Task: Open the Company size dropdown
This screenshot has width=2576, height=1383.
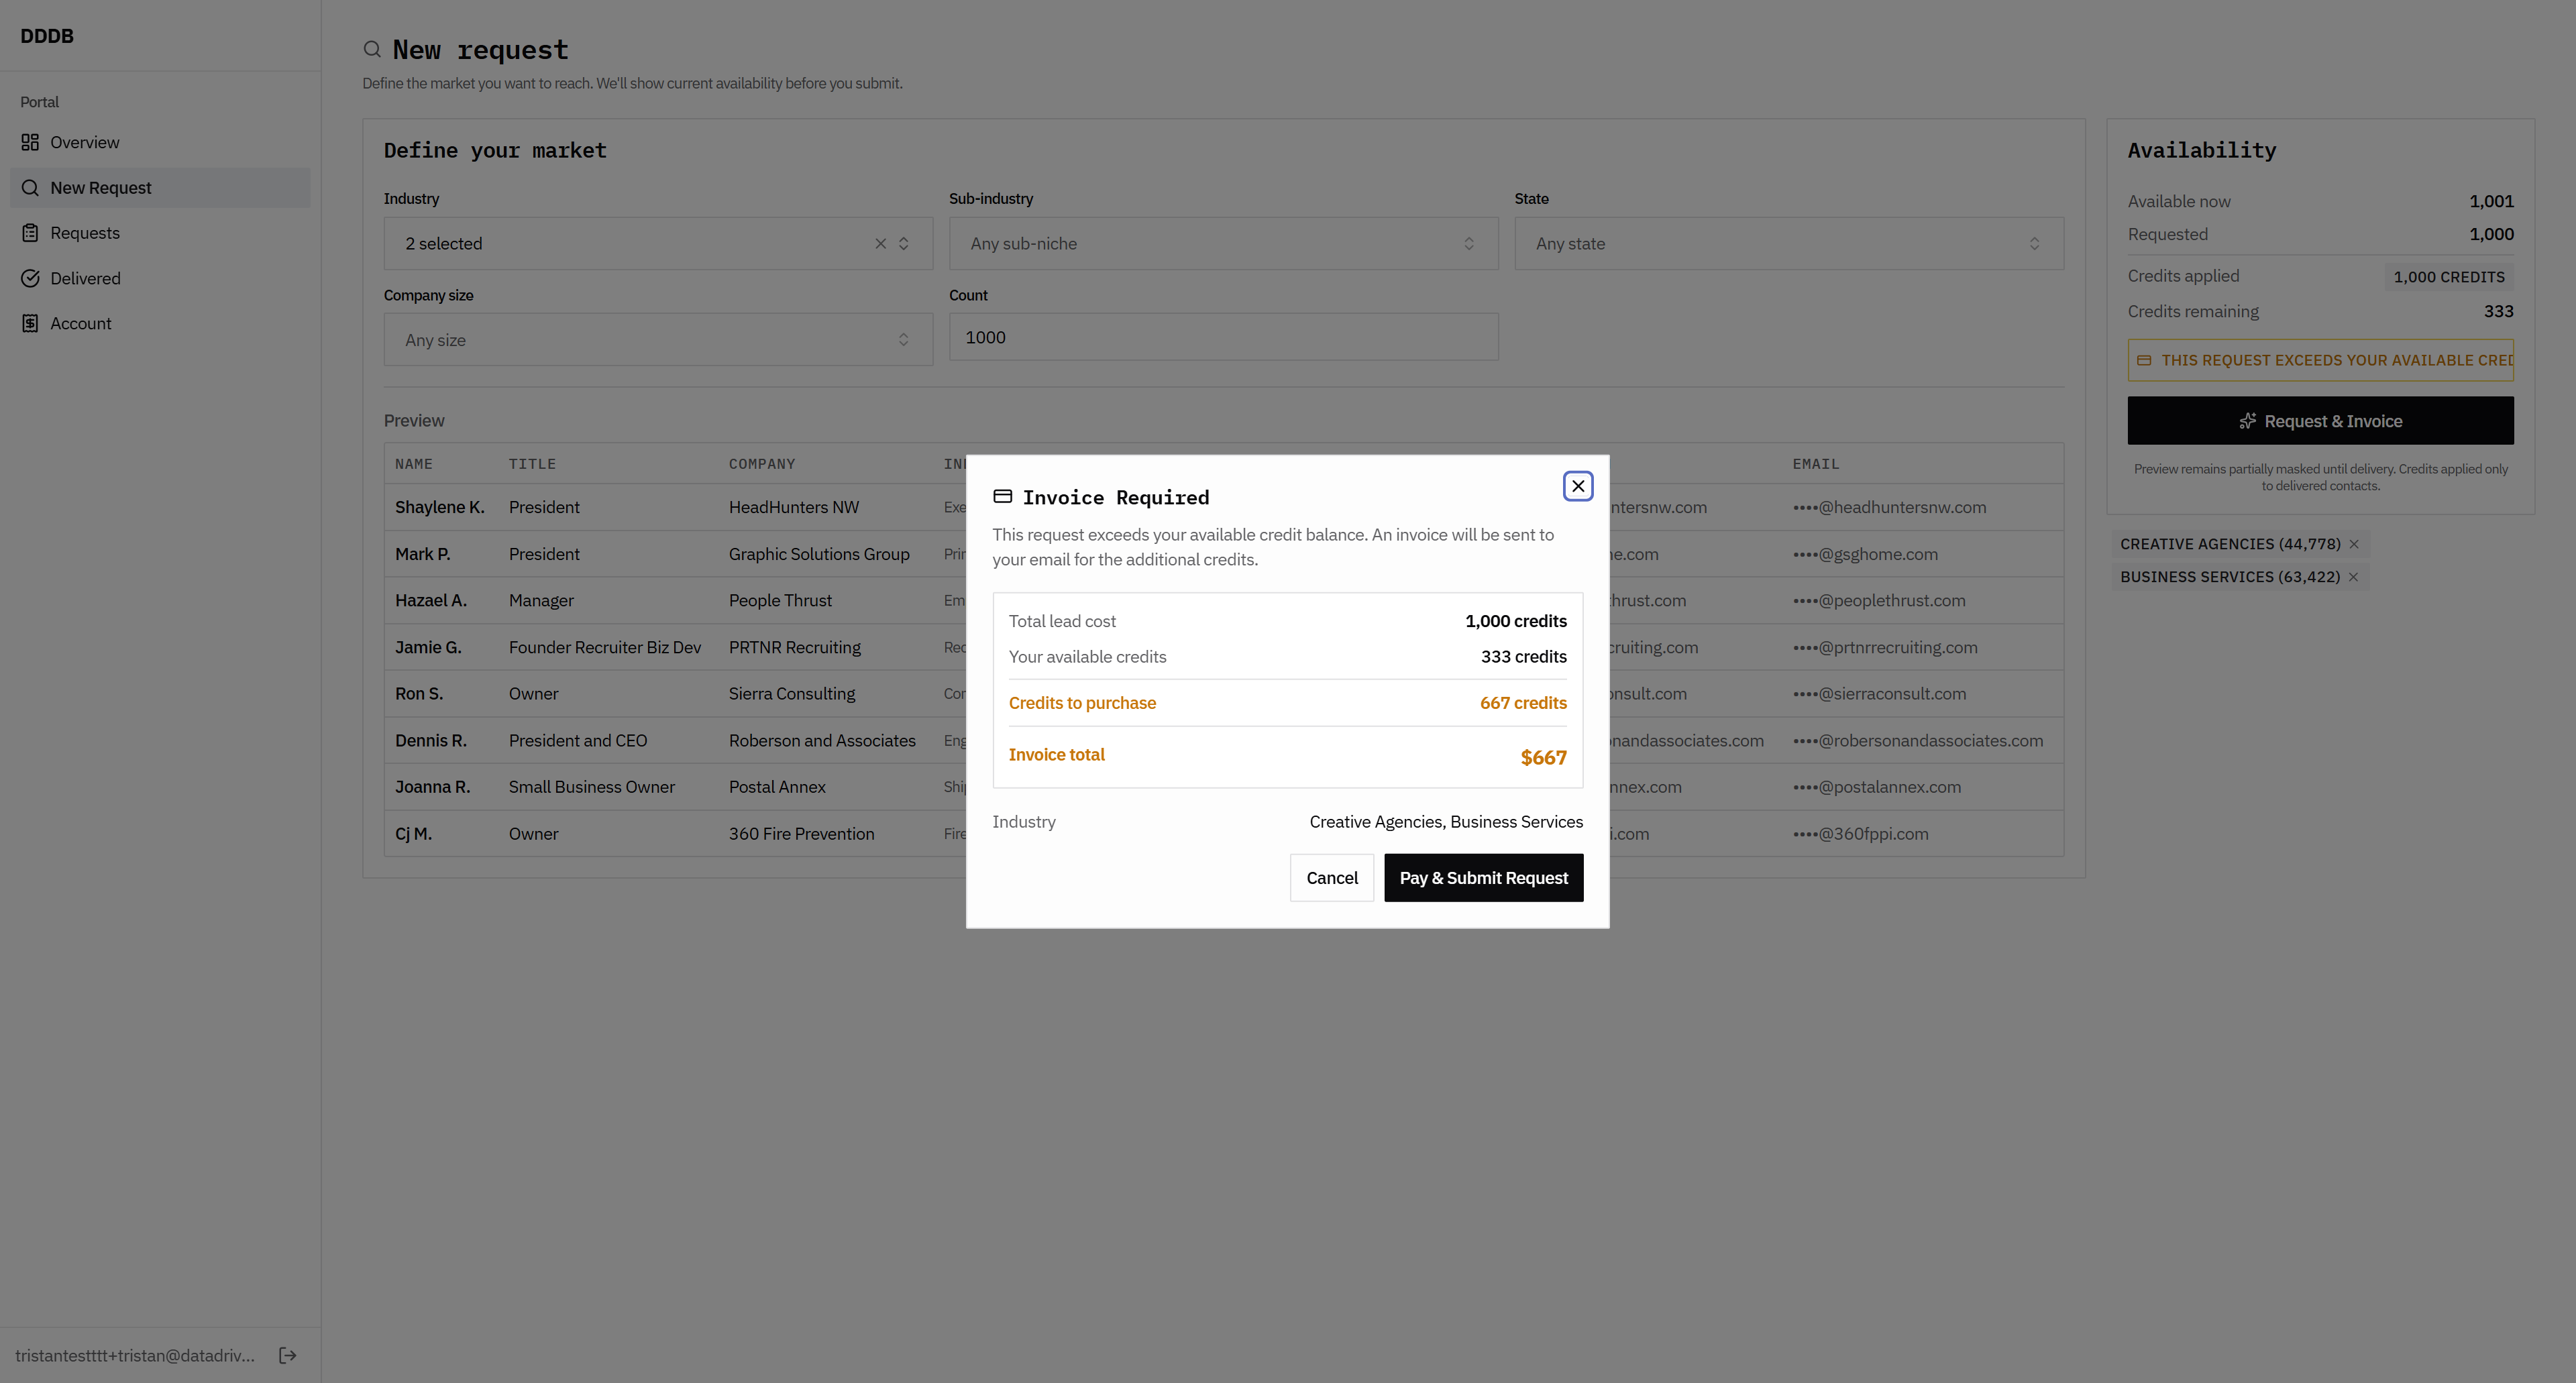Action: pyautogui.click(x=657, y=340)
